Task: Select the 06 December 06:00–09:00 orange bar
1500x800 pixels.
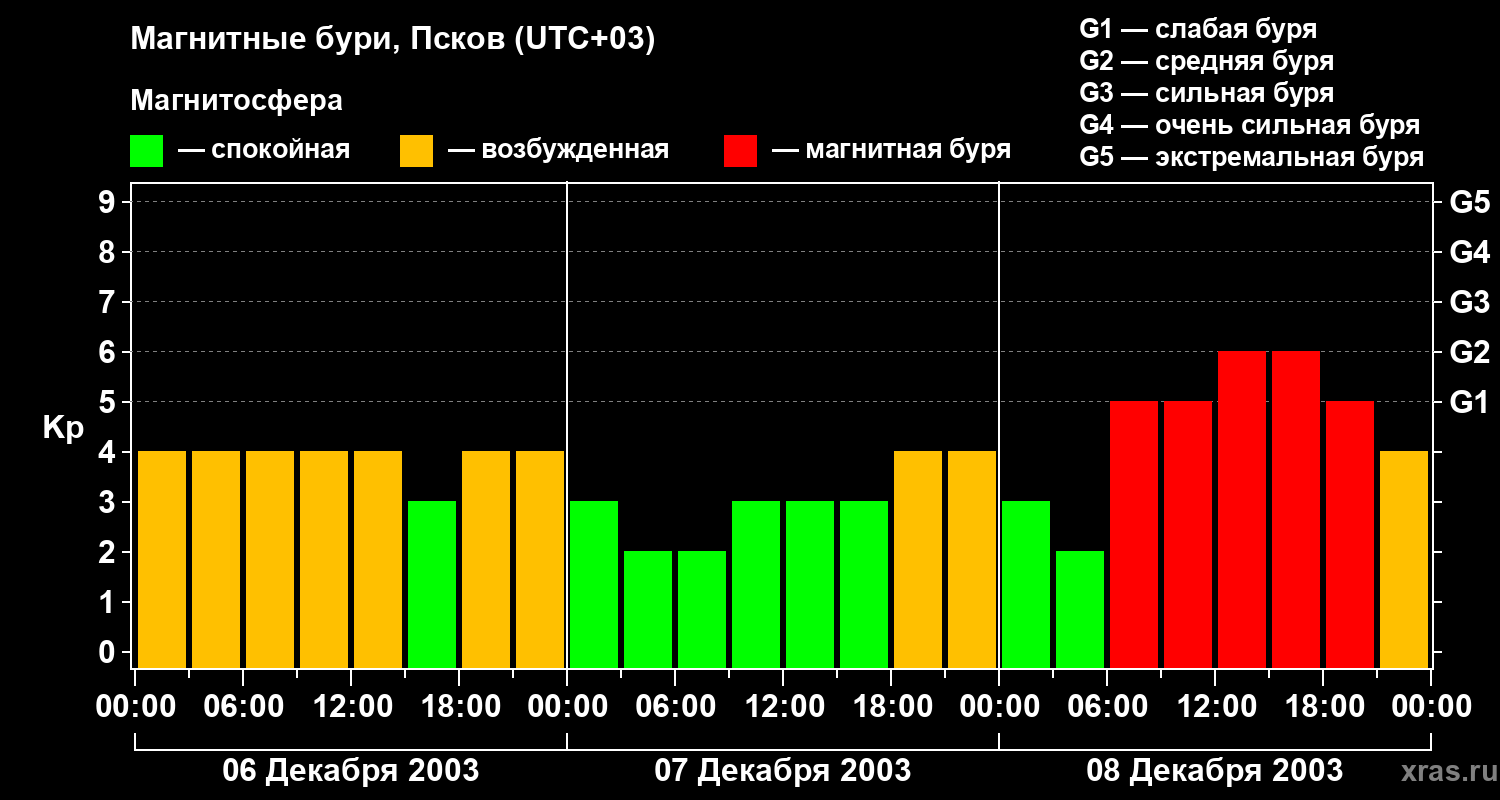Action: pos(270,559)
